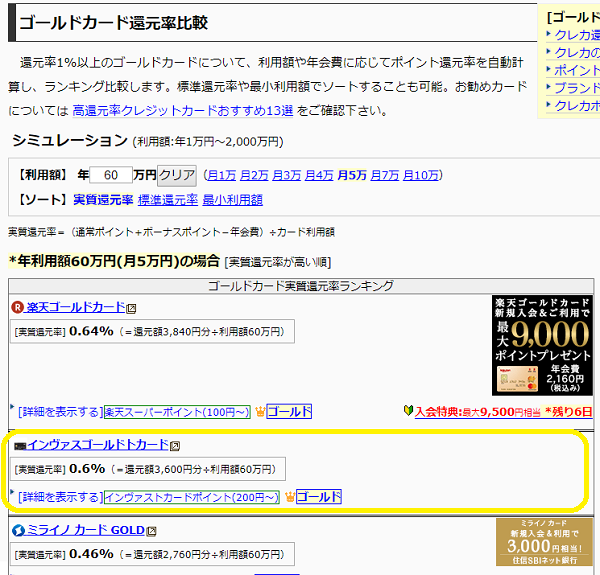
Task: Open first sidebar link starting クレカ還
Action: coord(577,35)
